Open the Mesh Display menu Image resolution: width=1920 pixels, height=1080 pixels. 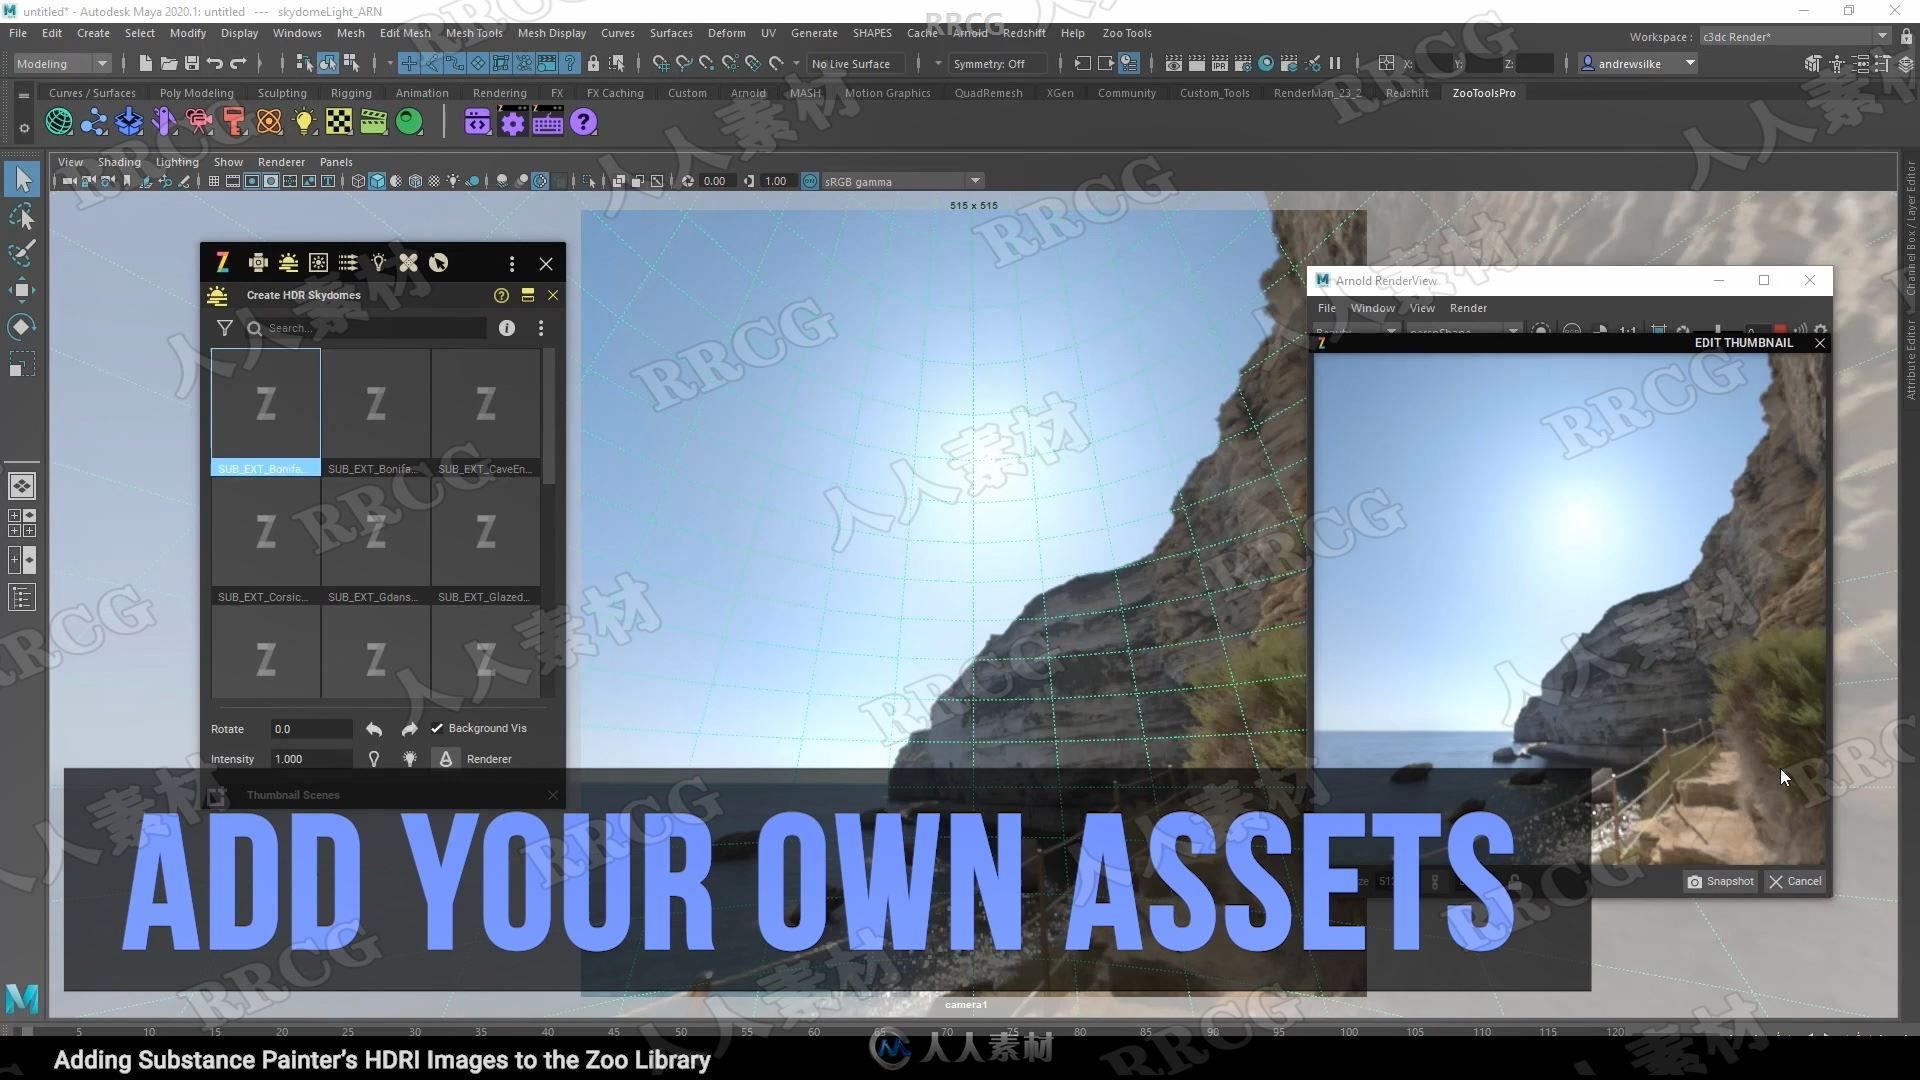pyautogui.click(x=551, y=33)
